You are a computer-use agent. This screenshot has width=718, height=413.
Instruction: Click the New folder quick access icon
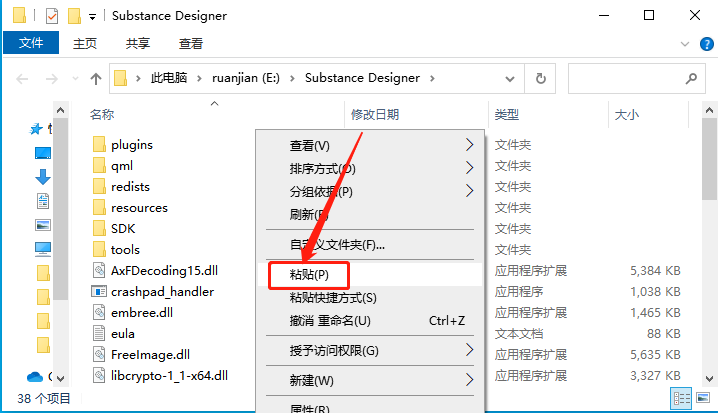click(x=74, y=16)
